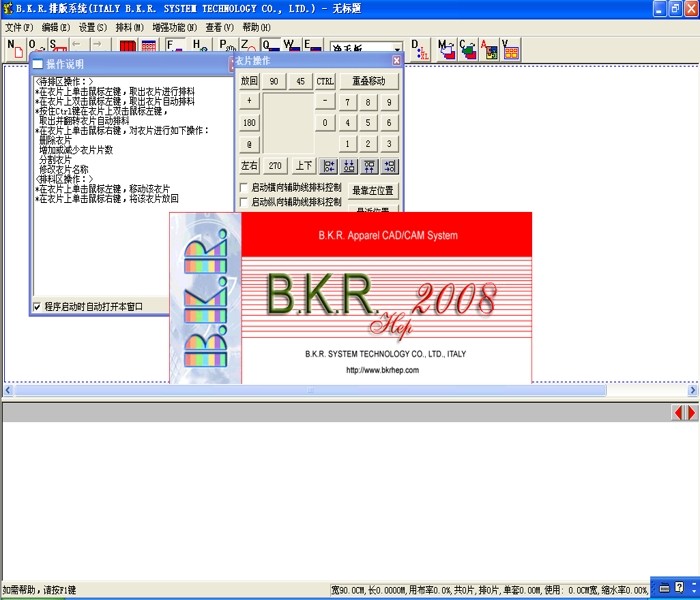Click the 左右 flip button
700x600 pixels.
(249, 166)
